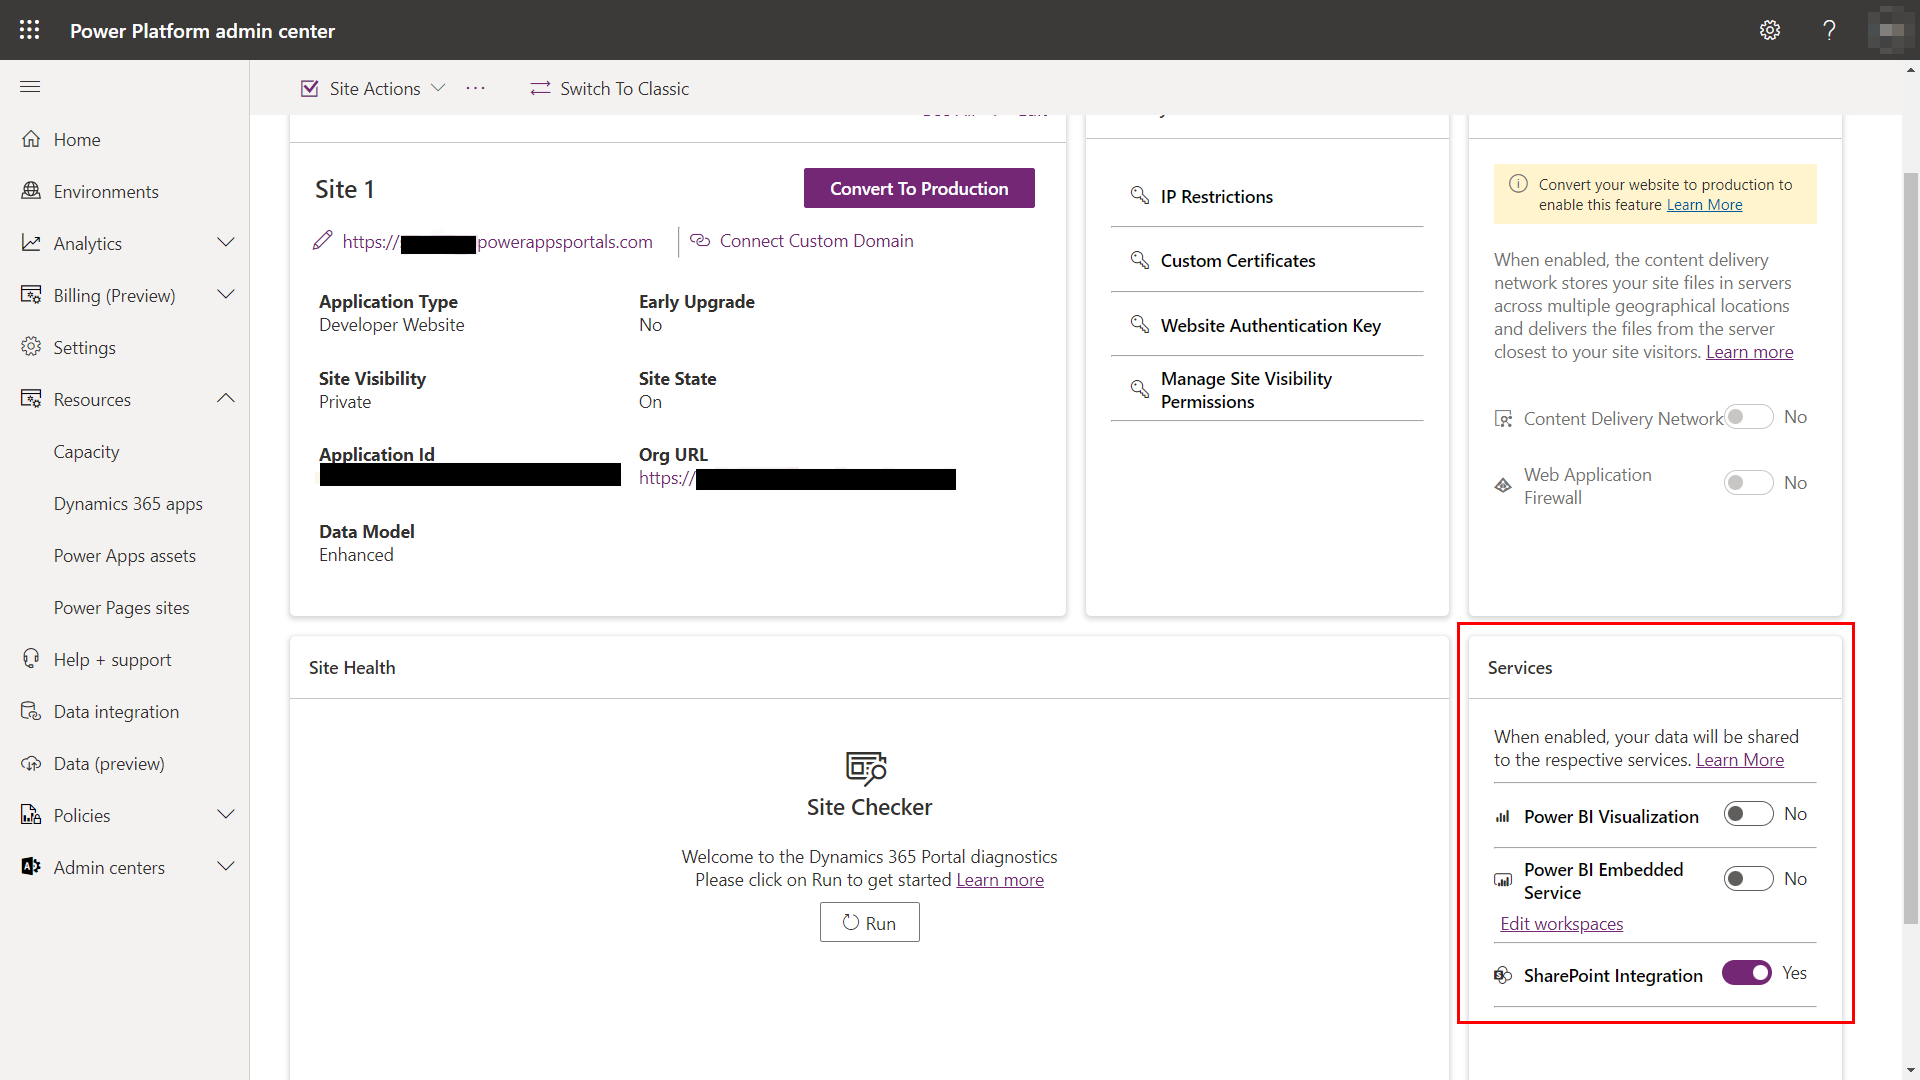Run the Site Checker diagnostic

[x=869, y=922]
